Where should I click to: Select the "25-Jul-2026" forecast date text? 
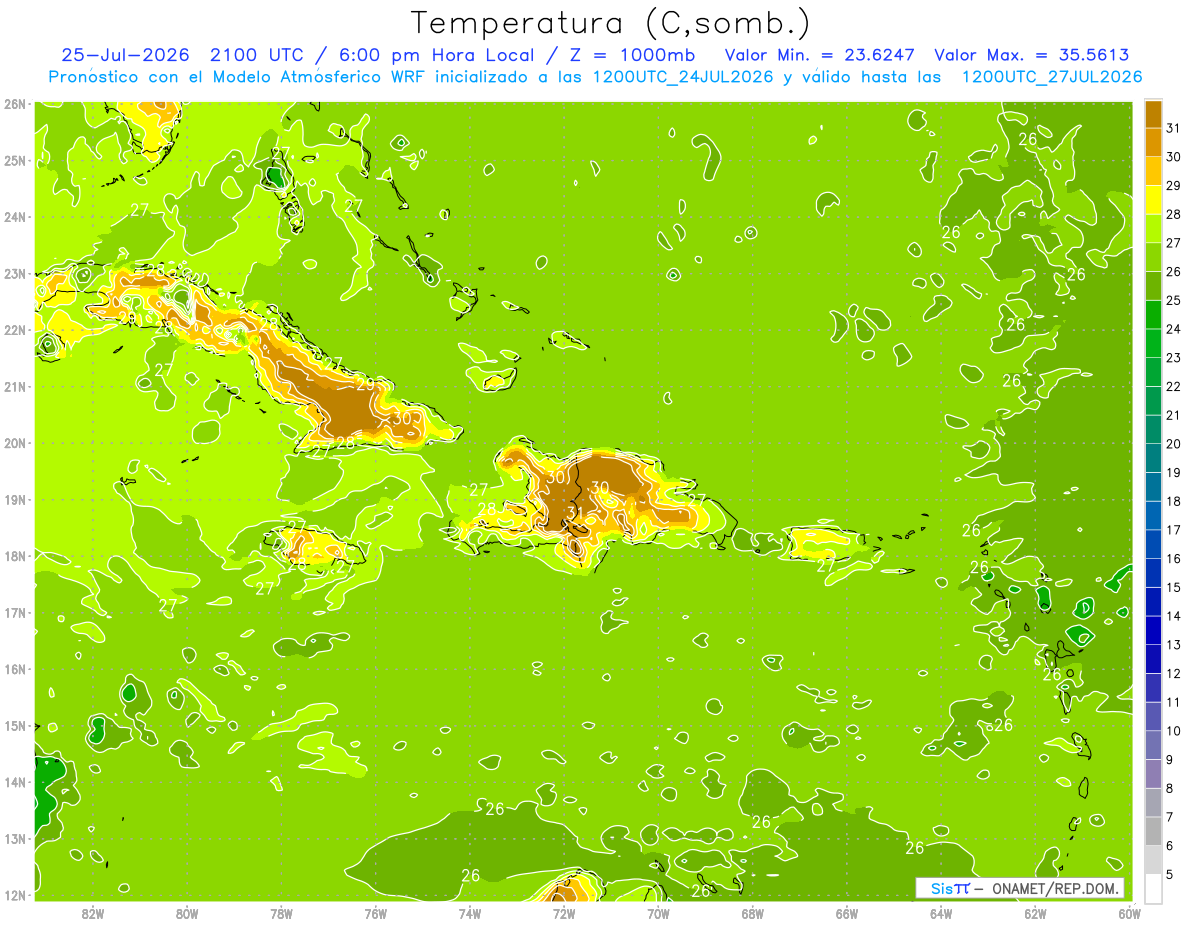point(126,55)
